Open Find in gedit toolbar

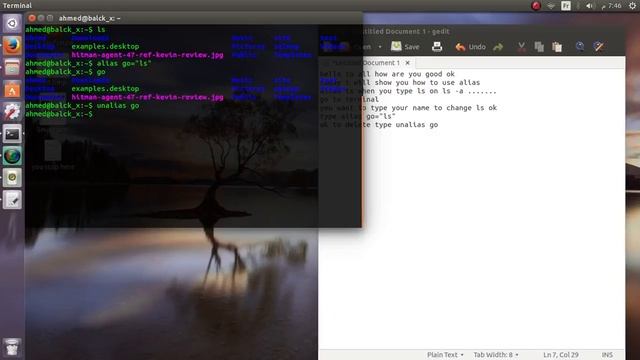[x=580, y=47]
